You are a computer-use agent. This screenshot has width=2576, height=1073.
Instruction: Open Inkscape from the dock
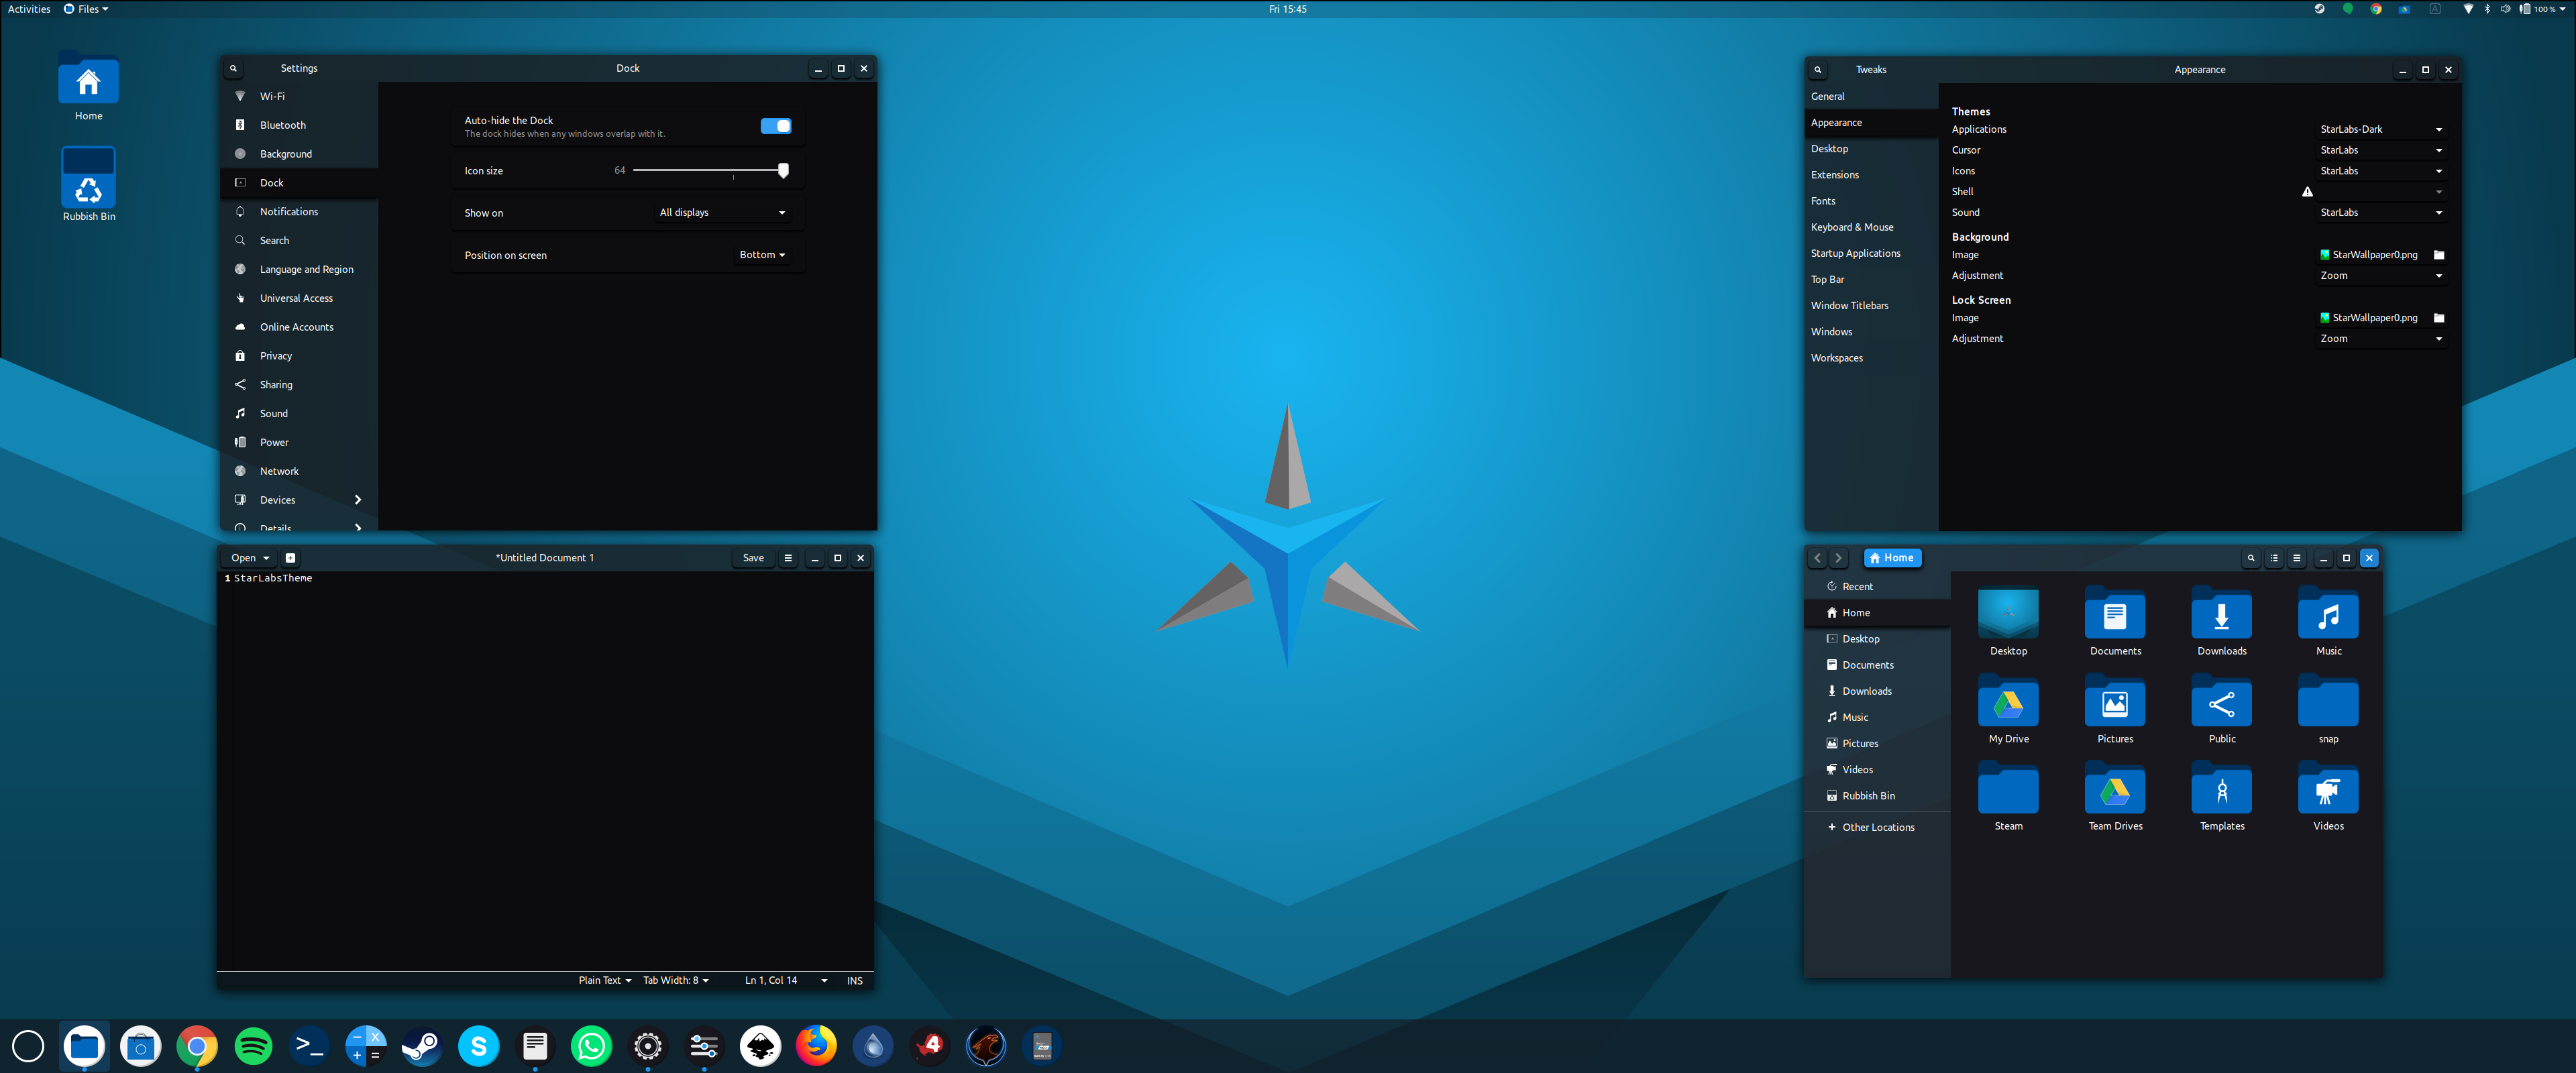pyautogui.click(x=760, y=1046)
